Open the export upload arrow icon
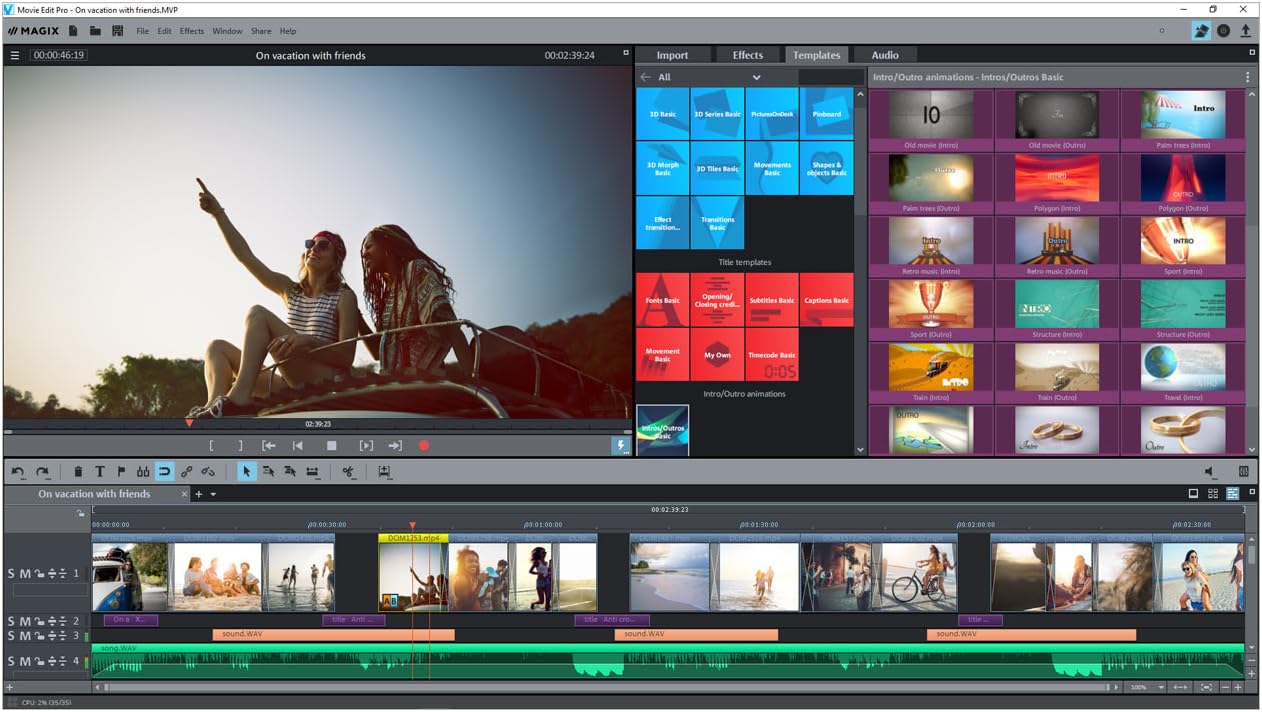Viewport: 1262px width, 712px height. point(1245,31)
